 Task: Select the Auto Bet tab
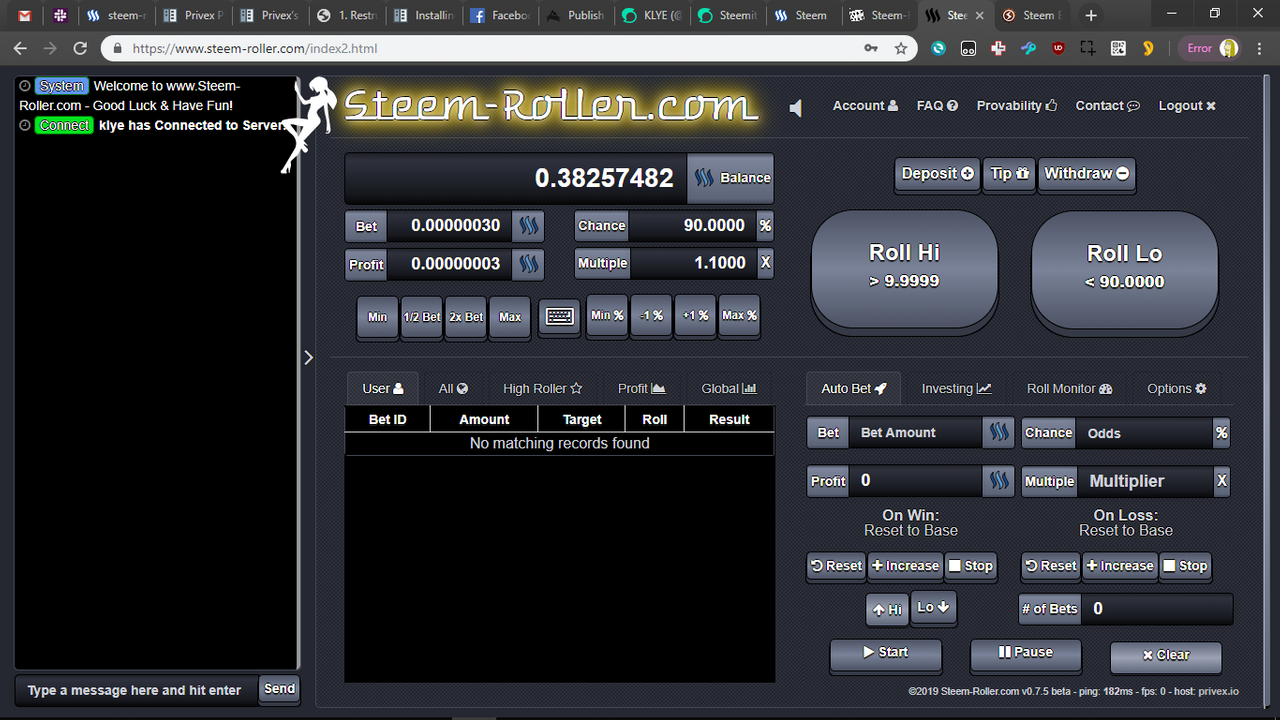[x=854, y=389]
